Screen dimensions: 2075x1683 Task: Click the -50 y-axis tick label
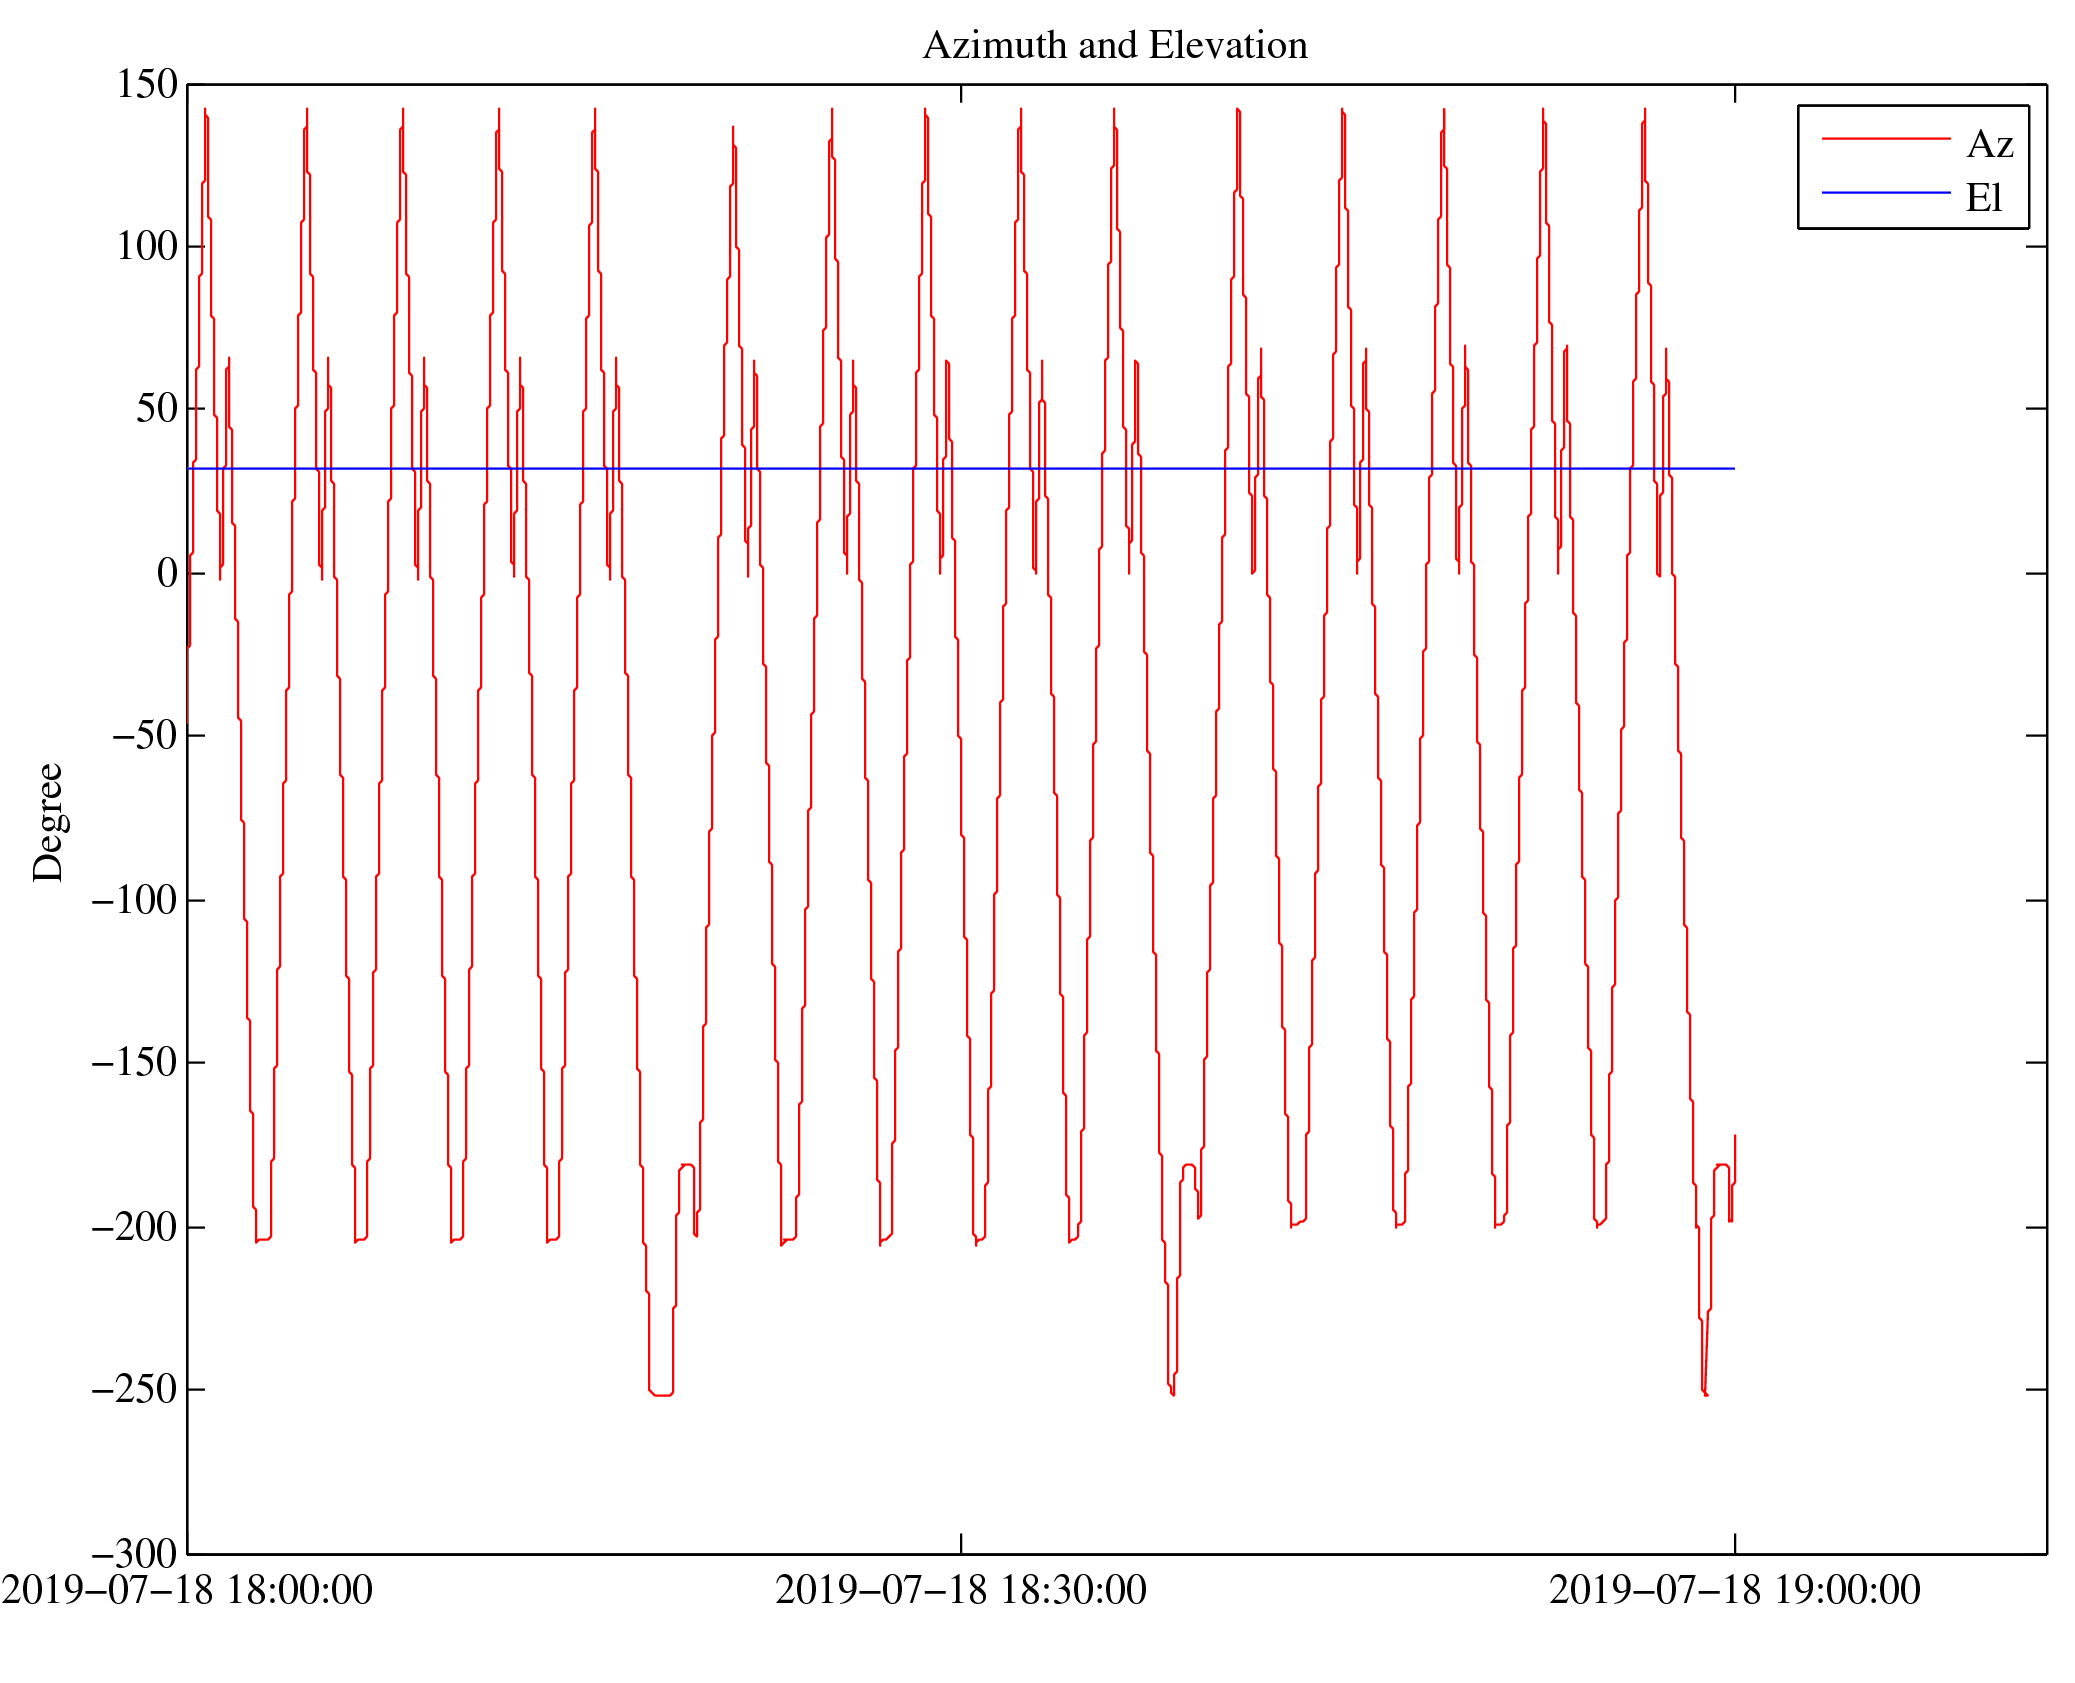click(x=144, y=735)
